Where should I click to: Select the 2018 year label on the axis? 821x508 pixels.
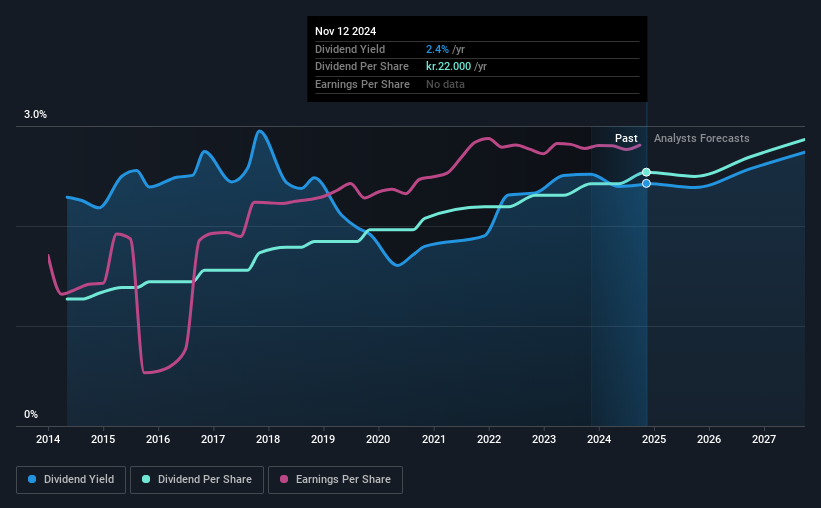click(268, 439)
